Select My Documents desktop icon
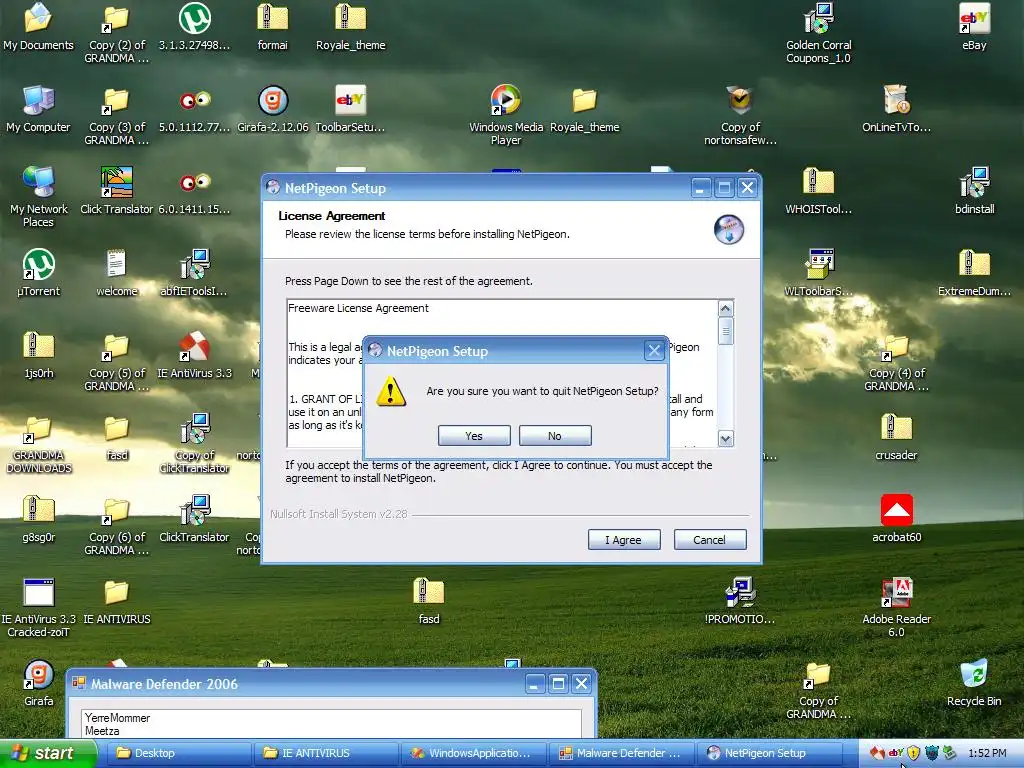This screenshot has width=1024, height=768. click(x=38, y=27)
